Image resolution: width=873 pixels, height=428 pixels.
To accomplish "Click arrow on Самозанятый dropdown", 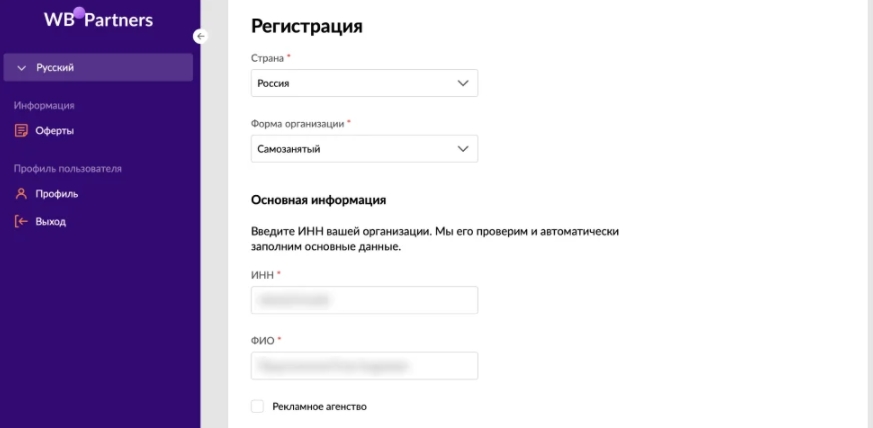I will pos(463,149).
